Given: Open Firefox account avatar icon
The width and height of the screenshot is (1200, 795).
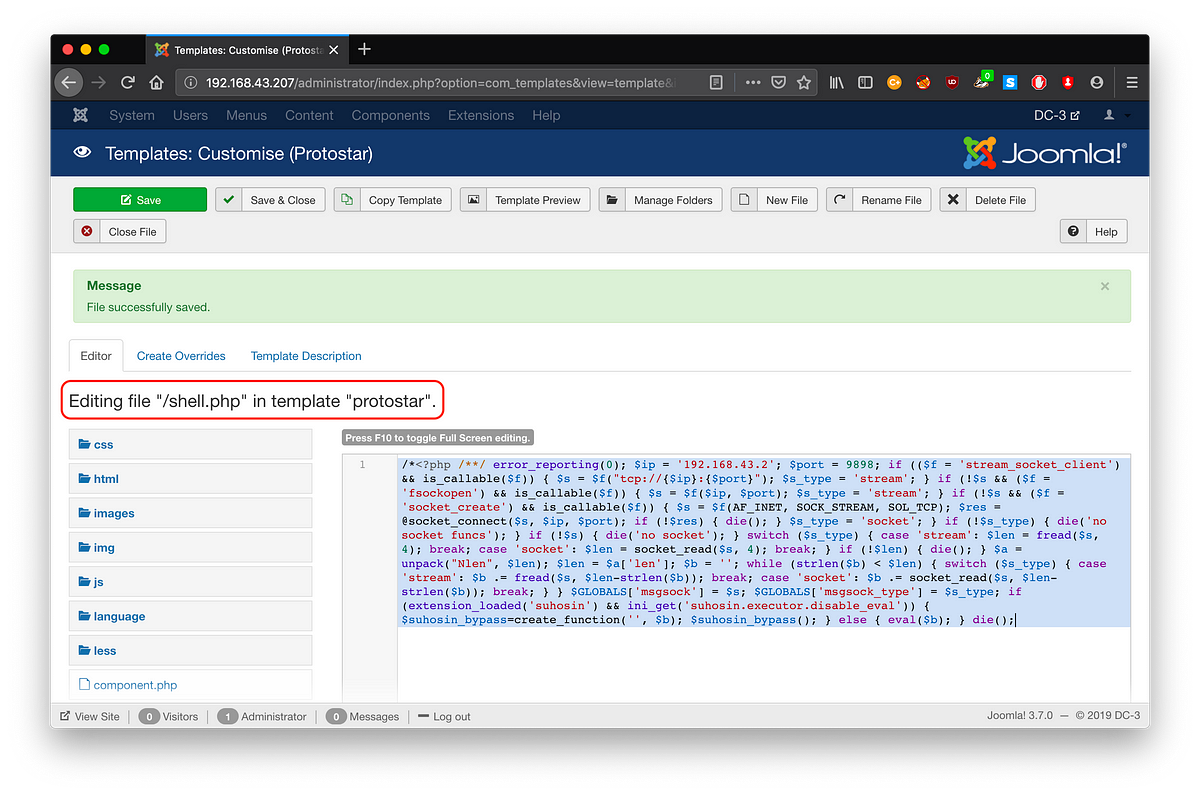Looking at the screenshot, I should tap(1097, 83).
